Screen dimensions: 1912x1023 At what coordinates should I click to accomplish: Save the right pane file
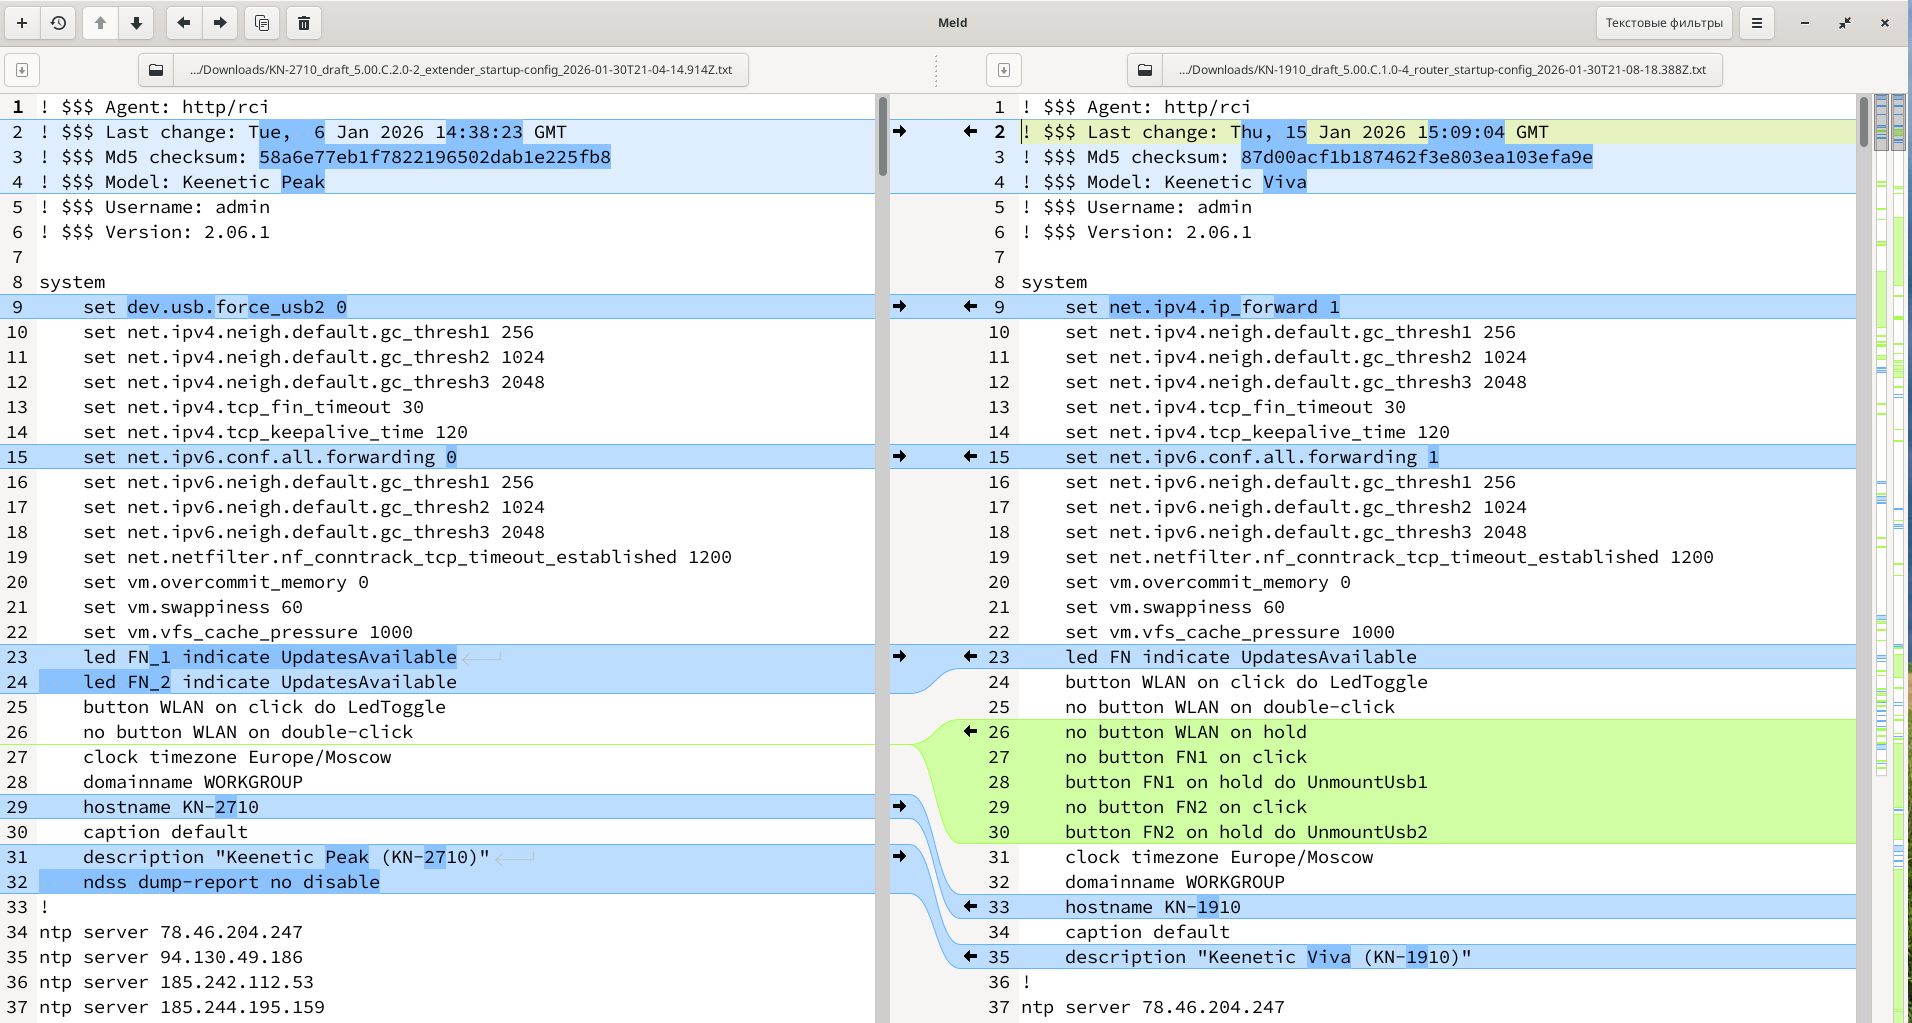coord(1004,70)
